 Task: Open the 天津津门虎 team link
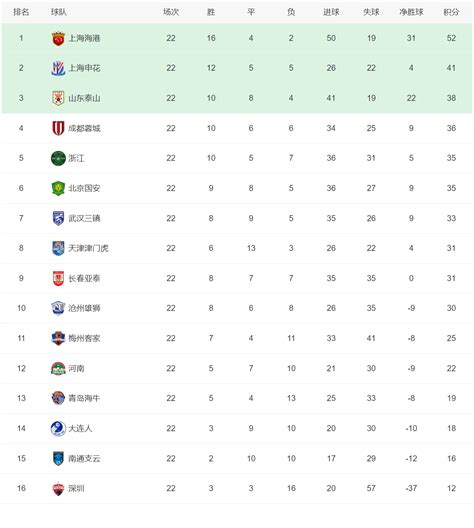(88, 249)
